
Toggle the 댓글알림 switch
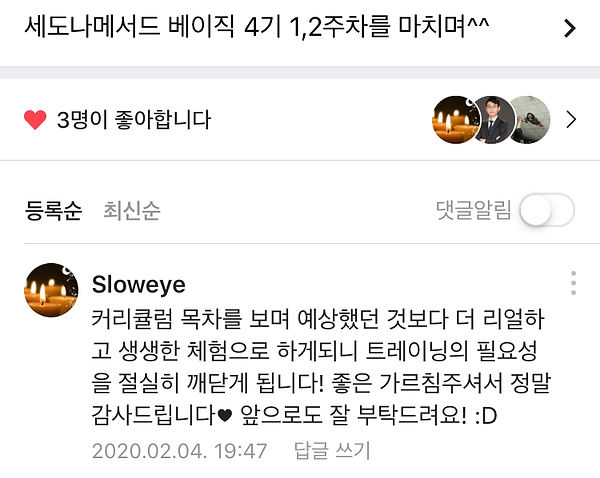(x=547, y=210)
